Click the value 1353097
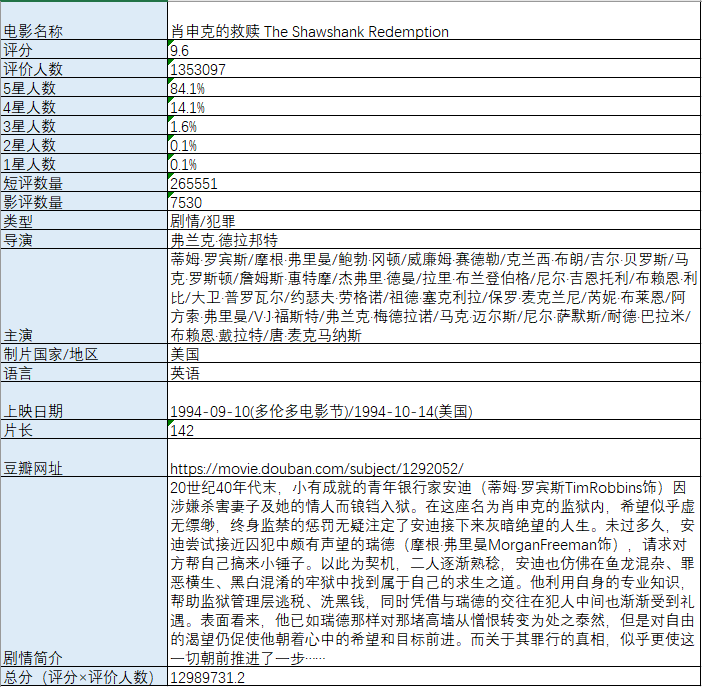This screenshot has width=702, height=687. pos(198,69)
